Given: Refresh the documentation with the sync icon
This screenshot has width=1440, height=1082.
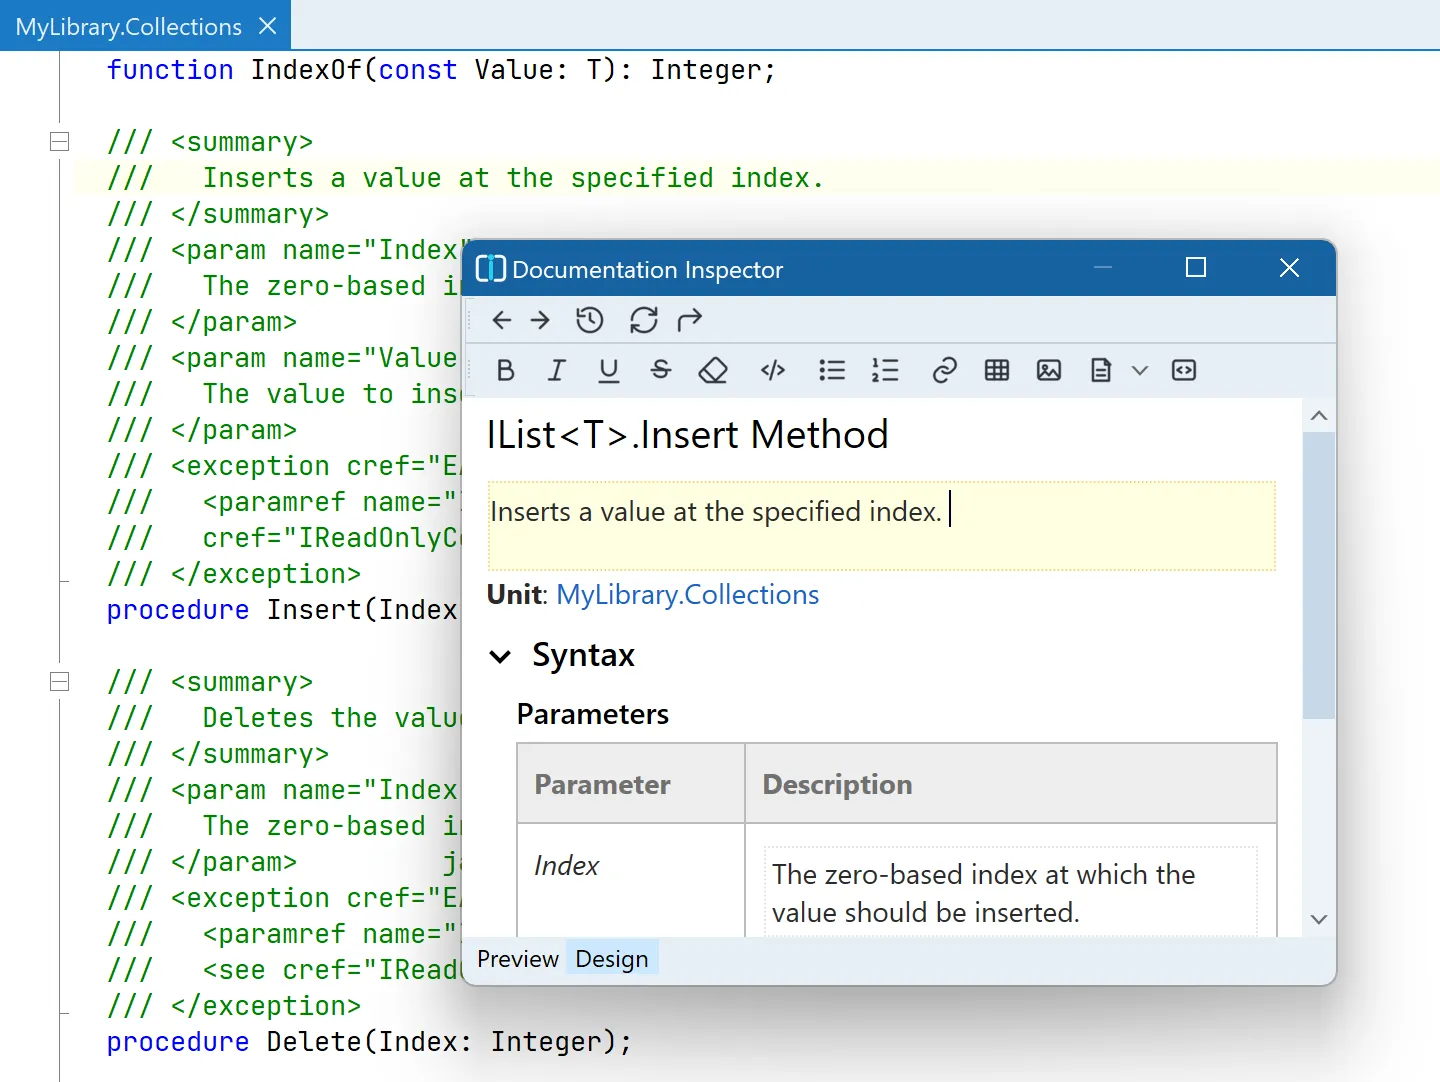Looking at the screenshot, I should (643, 320).
